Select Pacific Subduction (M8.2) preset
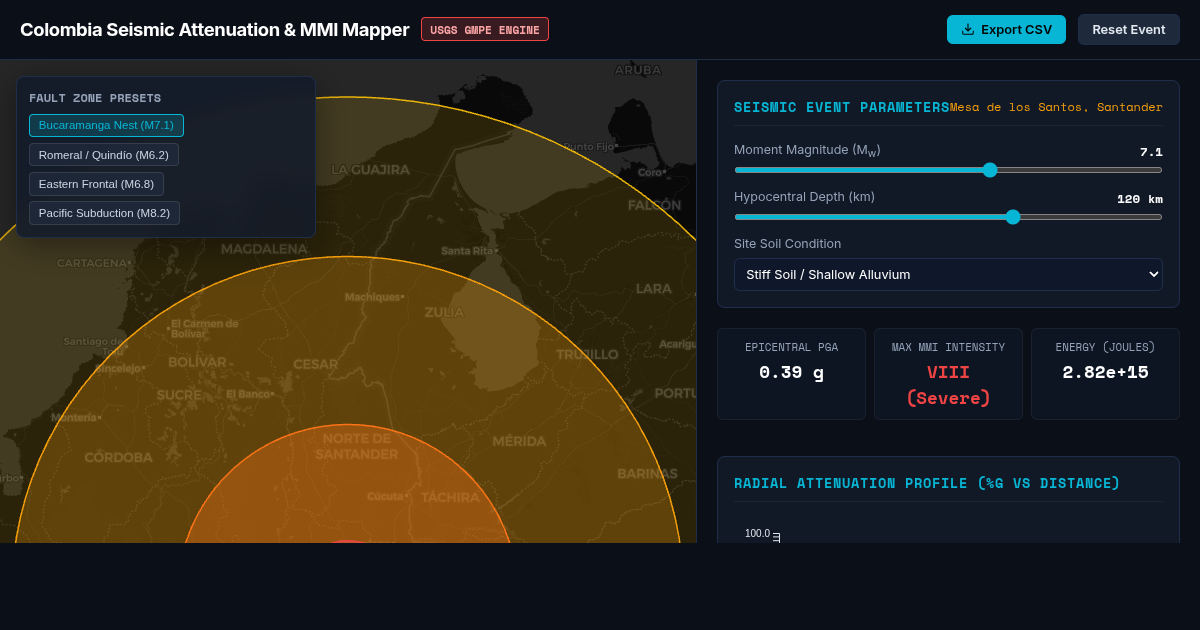Screen dimensions: 1200x630 (x=104, y=212)
